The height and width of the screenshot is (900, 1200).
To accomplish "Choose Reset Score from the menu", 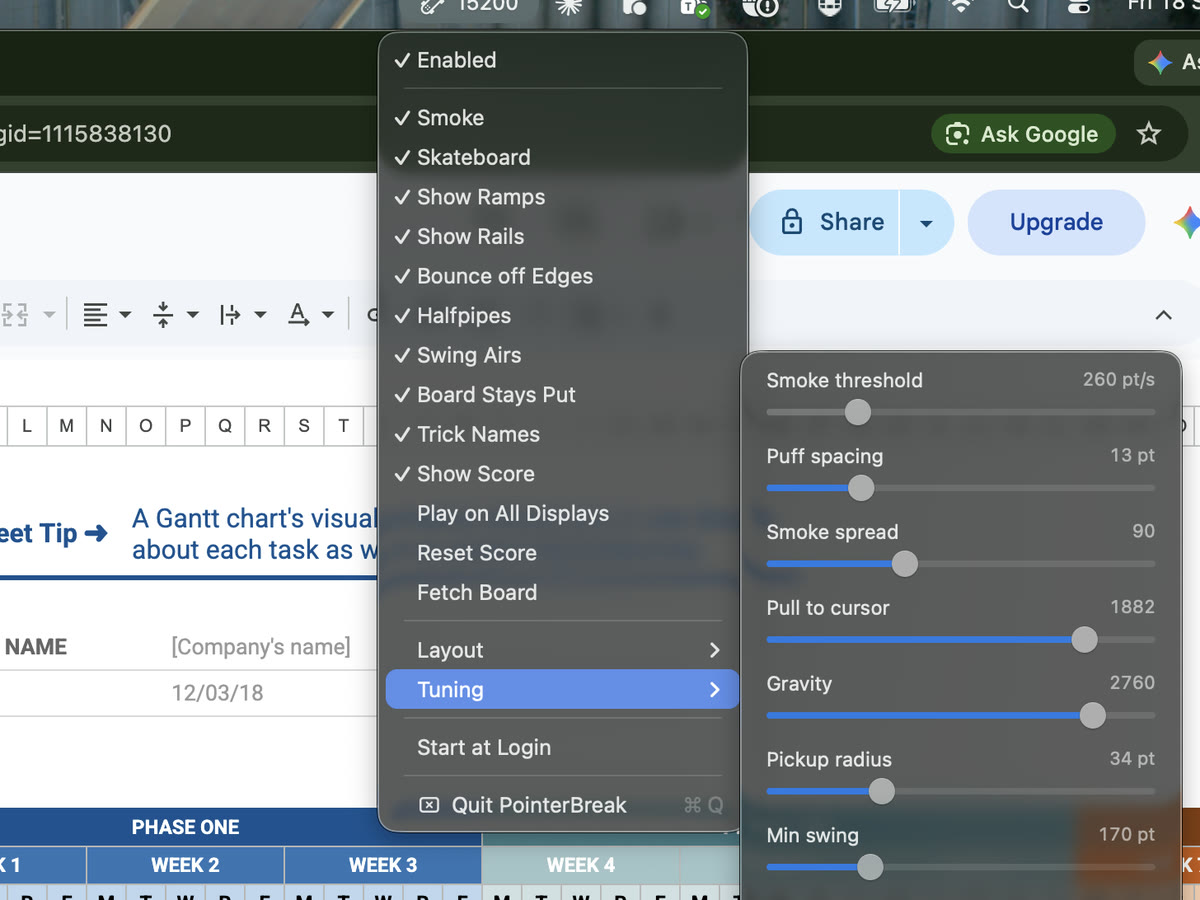I will (x=562, y=553).
